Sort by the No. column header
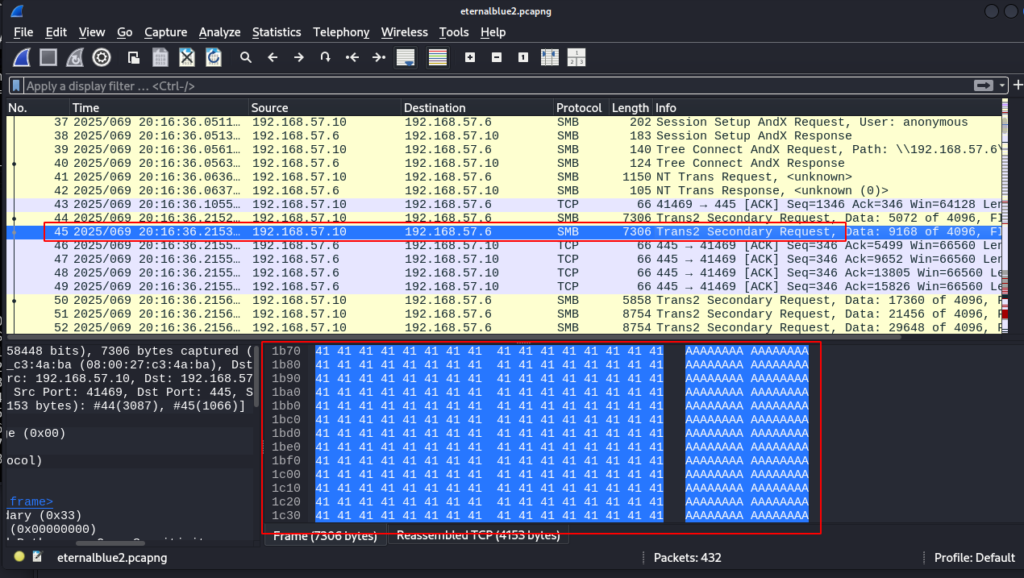 [x=38, y=108]
